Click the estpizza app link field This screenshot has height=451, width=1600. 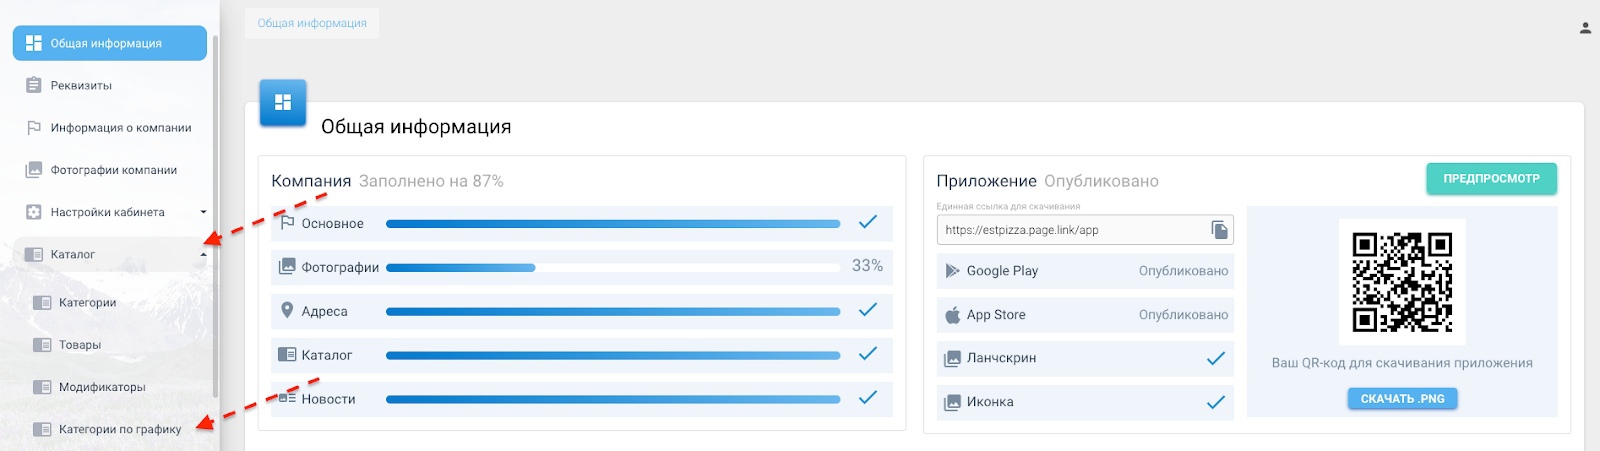click(x=1070, y=230)
